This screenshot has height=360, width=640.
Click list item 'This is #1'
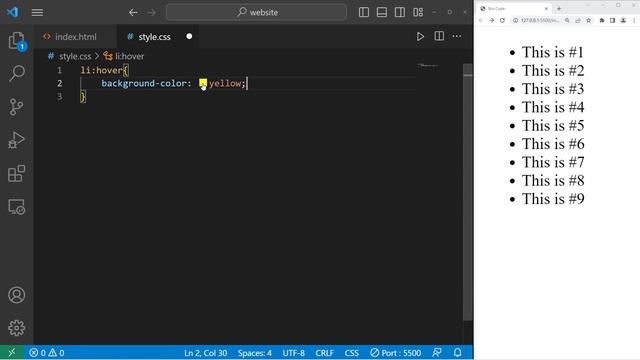[x=553, y=52]
